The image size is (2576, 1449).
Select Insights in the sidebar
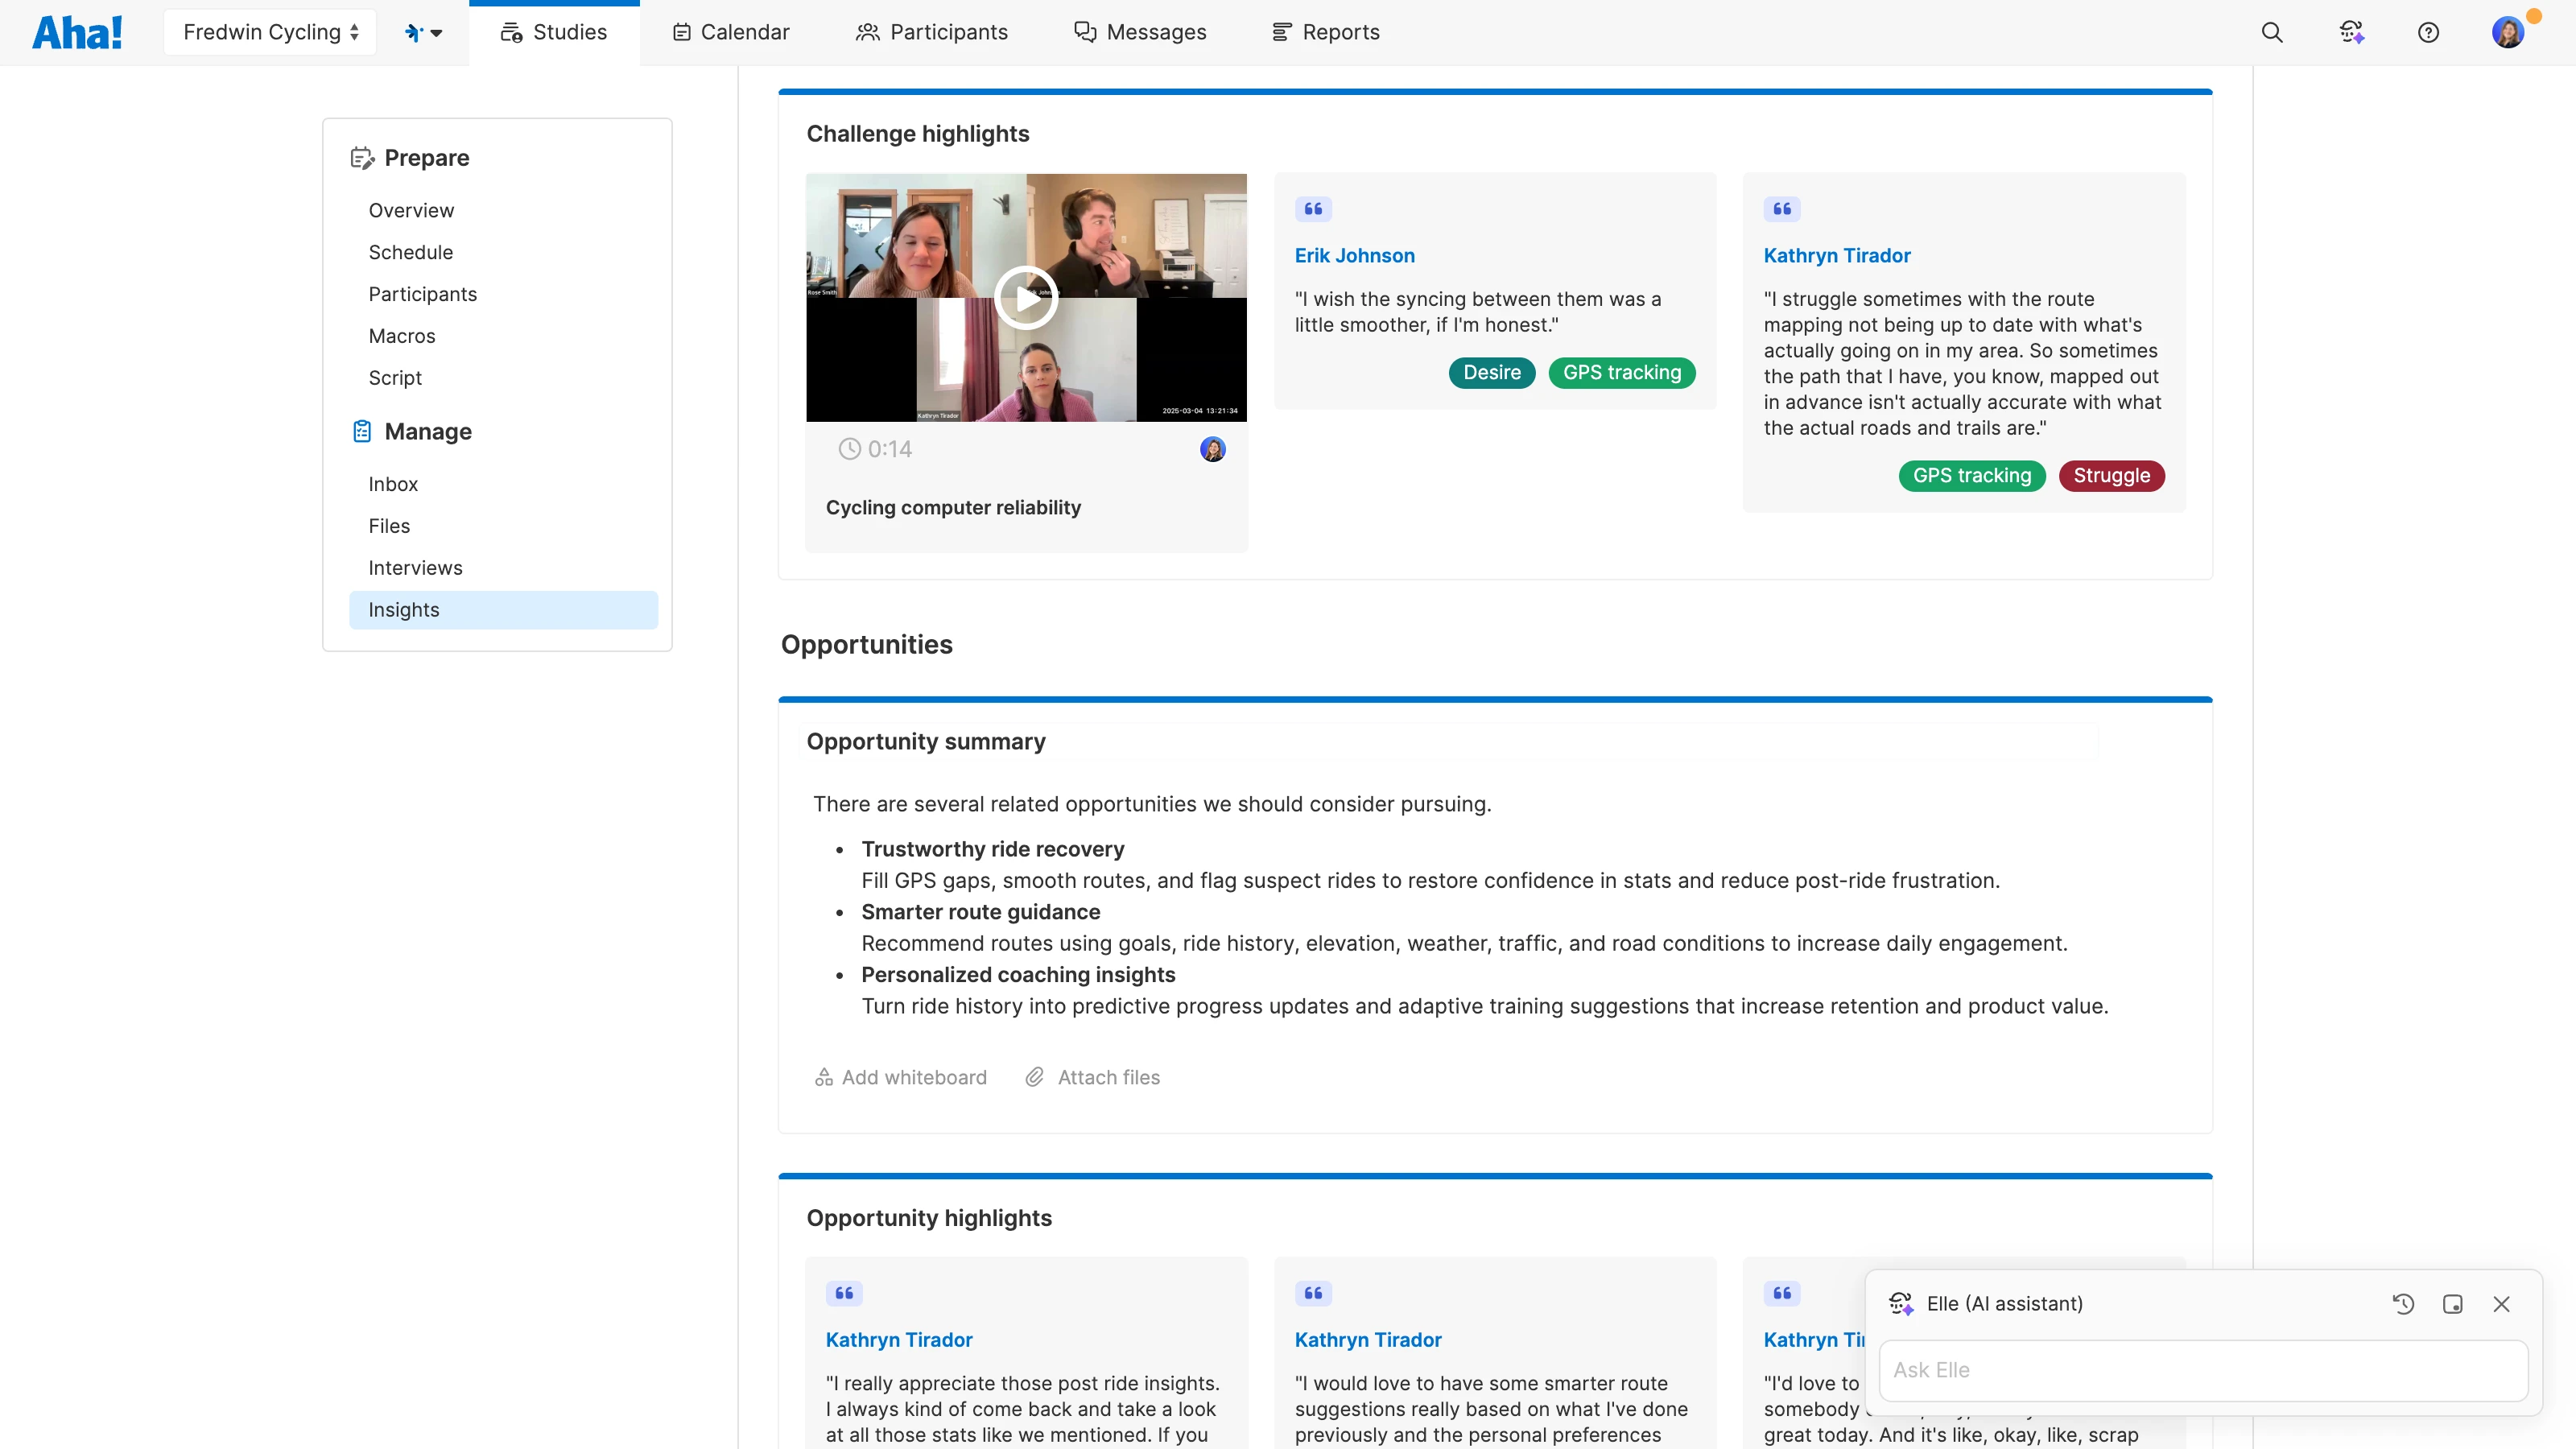tap(503, 610)
